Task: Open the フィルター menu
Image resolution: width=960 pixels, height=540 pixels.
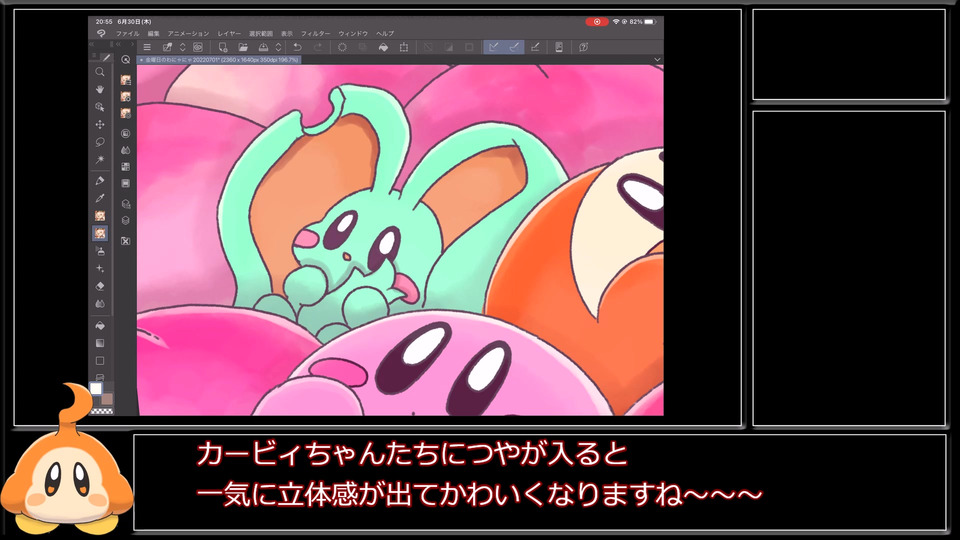Action: click(315, 34)
